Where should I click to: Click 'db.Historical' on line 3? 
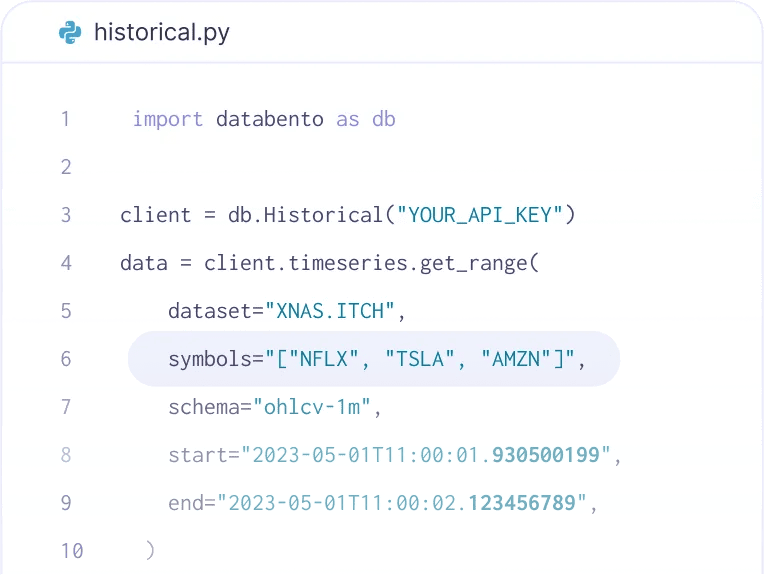coord(306,215)
